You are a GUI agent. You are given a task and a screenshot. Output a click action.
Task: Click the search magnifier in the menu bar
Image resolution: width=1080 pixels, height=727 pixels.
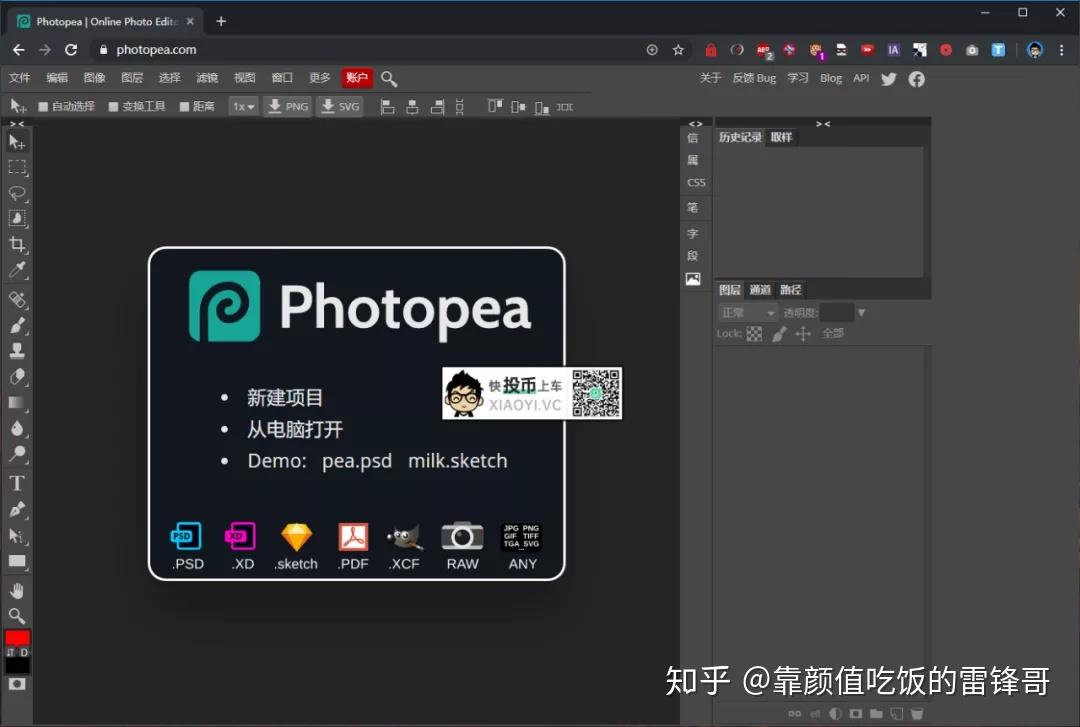pos(389,79)
